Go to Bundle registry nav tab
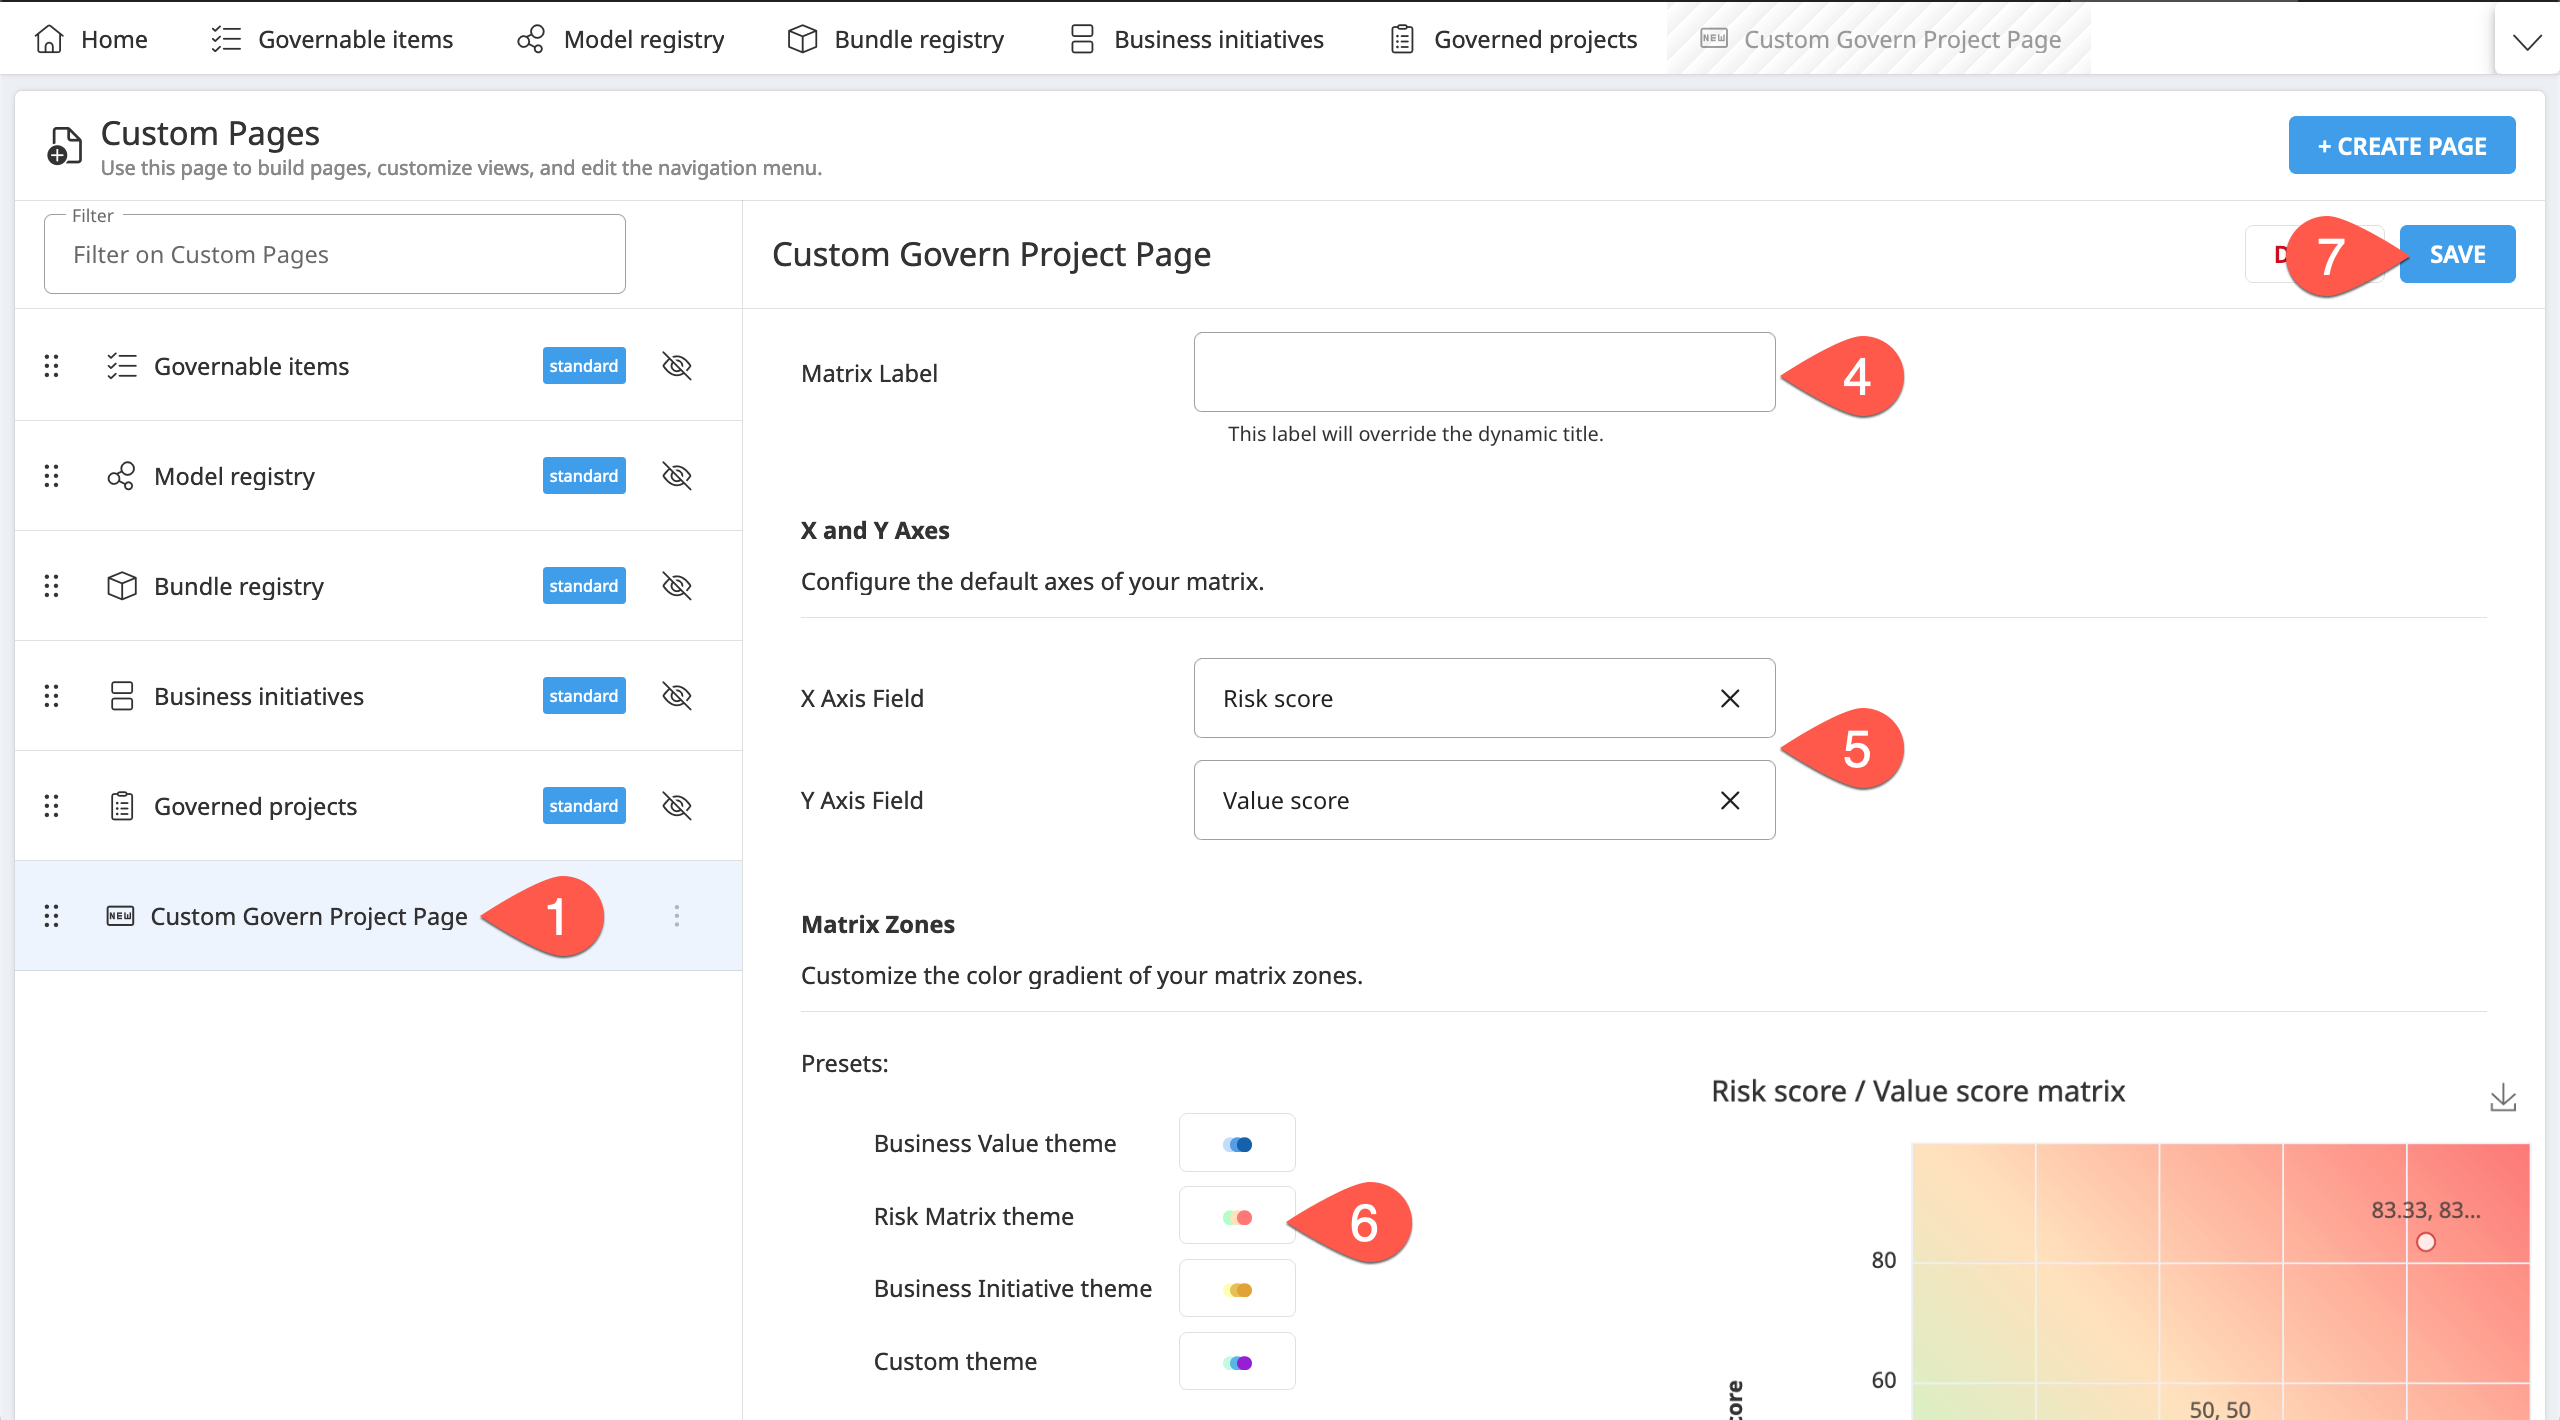Viewport: 2560px width, 1420px height. click(x=895, y=39)
